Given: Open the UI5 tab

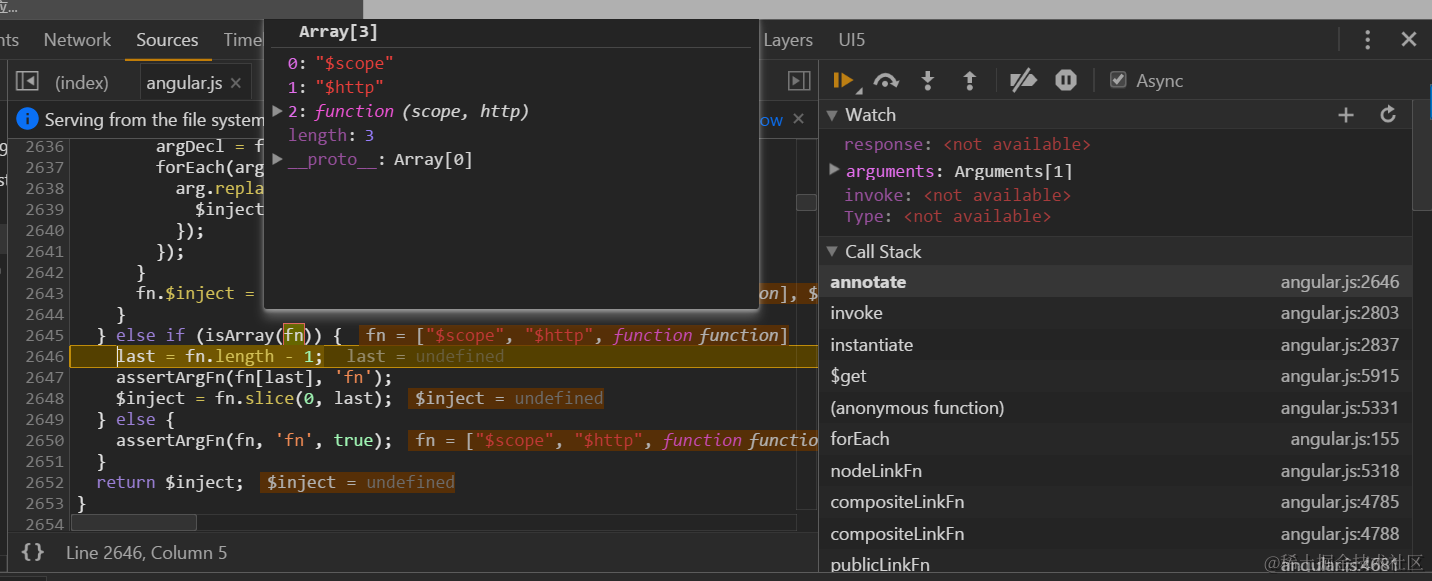Looking at the screenshot, I should [852, 40].
